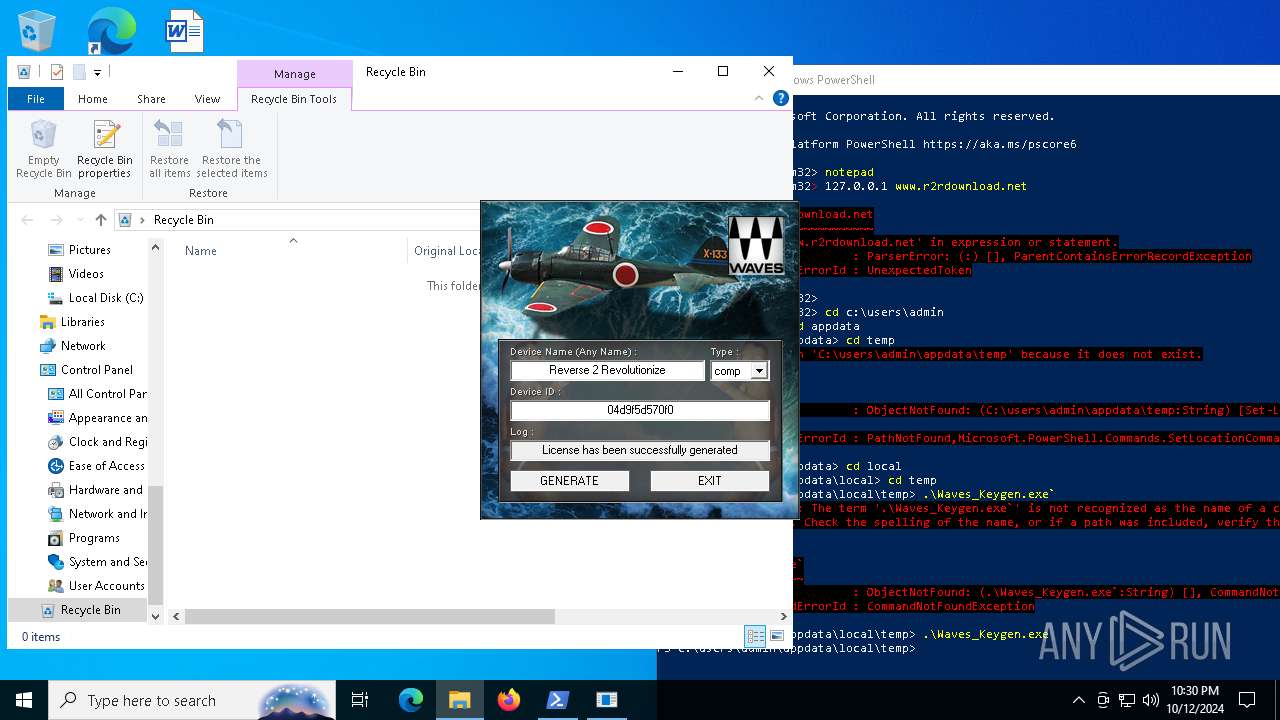Show hidden tray icons chevron
The image size is (1280, 720).
tap(1078, 700)
